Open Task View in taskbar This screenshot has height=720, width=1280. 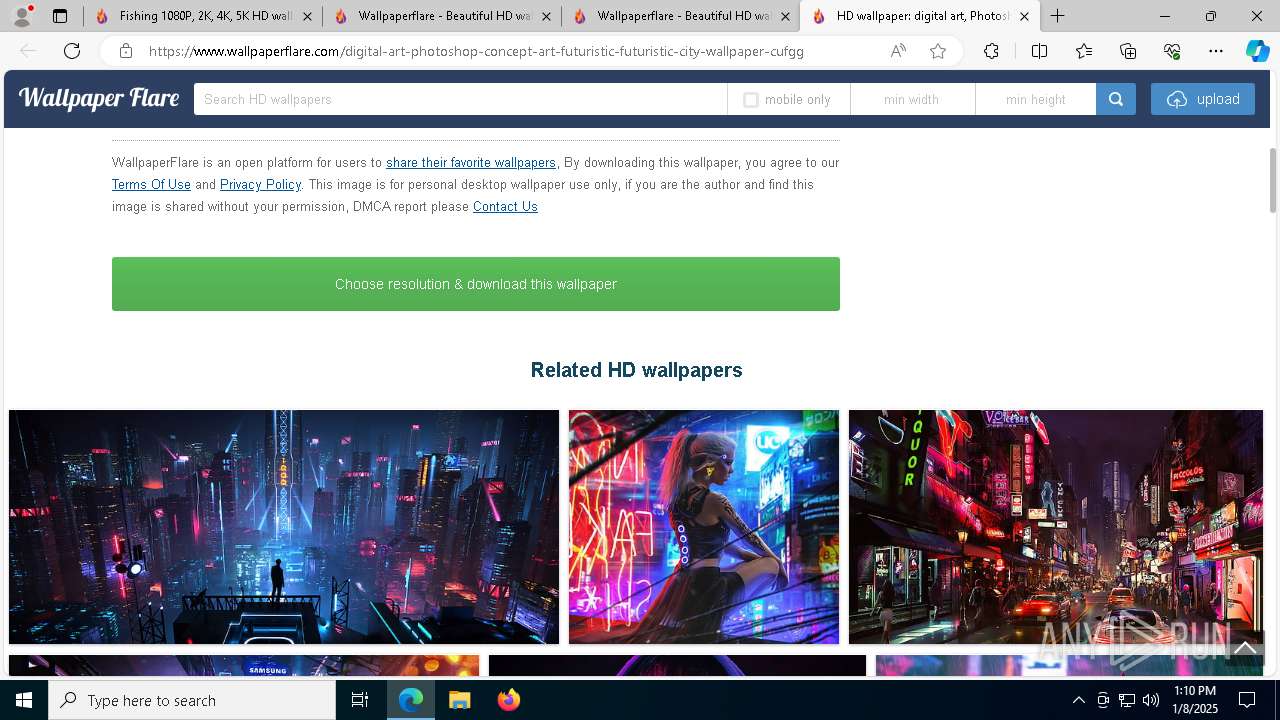point(360,700)
